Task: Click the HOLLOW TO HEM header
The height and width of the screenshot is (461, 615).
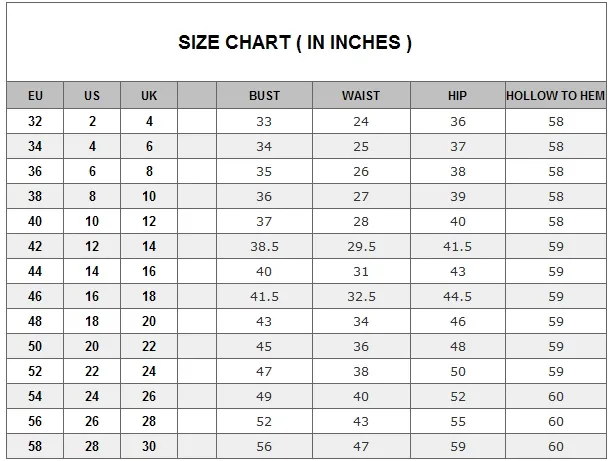Action: (x=555, y=95)
